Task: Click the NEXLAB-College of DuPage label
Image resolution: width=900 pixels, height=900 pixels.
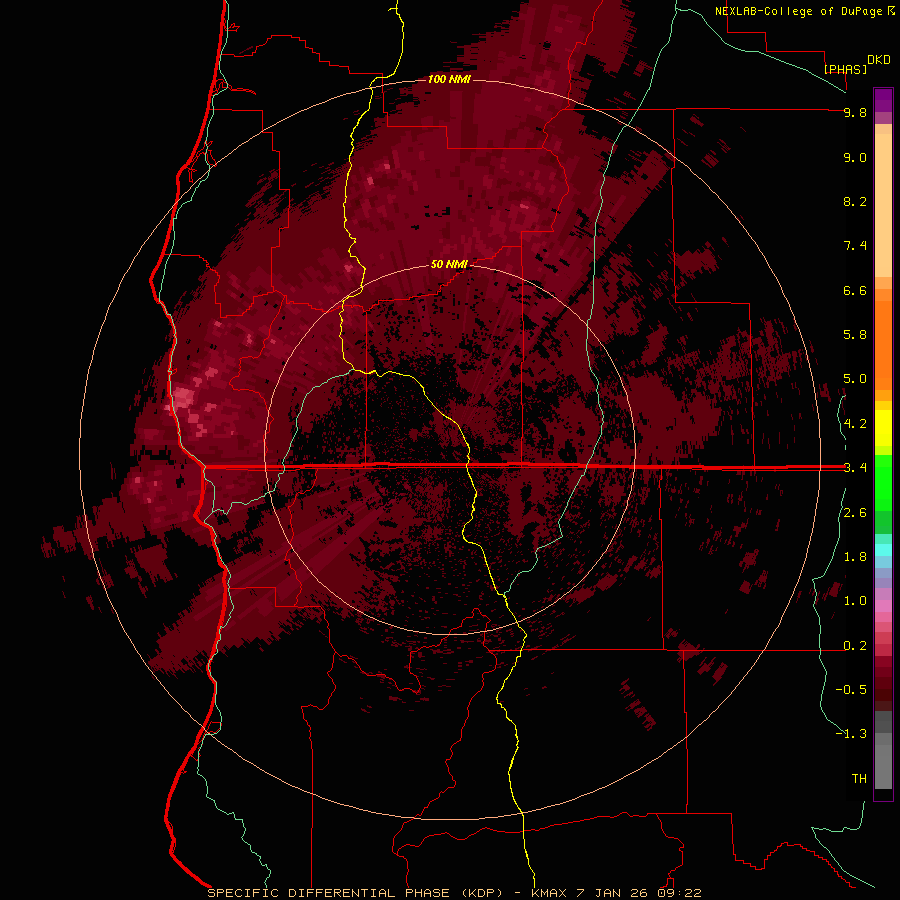Action: pos(798,11)
